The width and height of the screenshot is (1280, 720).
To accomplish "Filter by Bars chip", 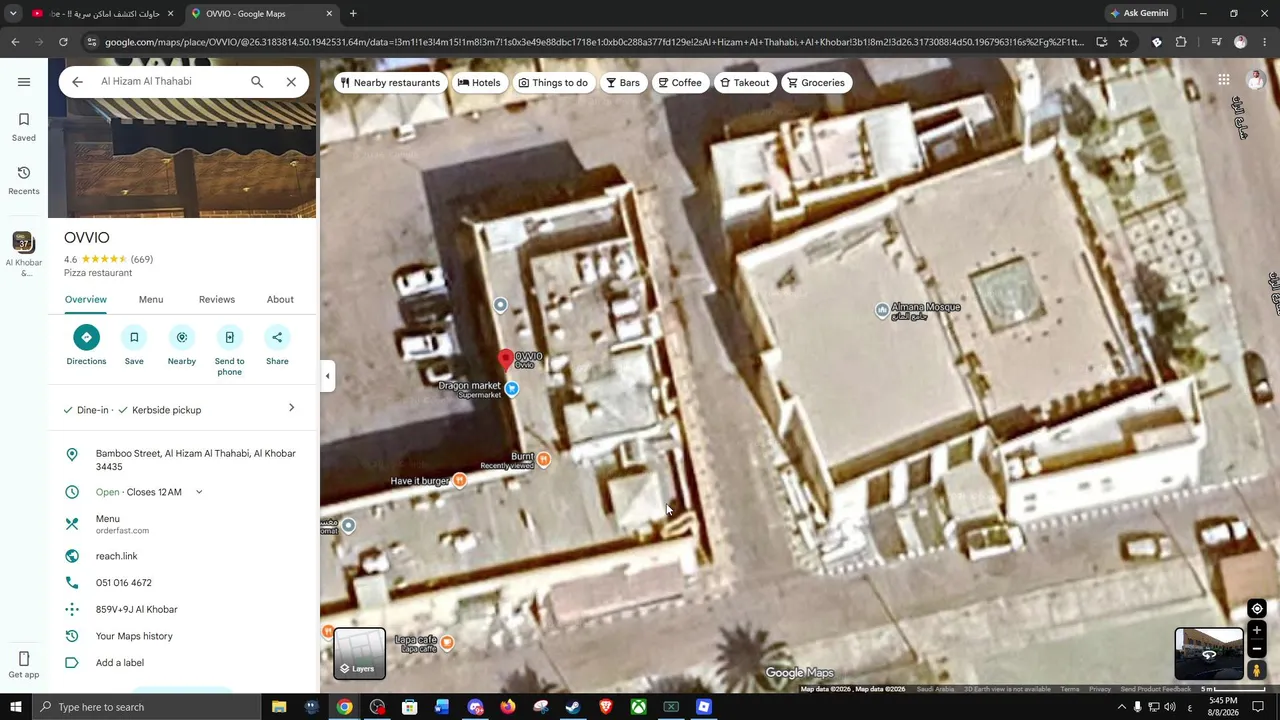I will coord(622,83).
